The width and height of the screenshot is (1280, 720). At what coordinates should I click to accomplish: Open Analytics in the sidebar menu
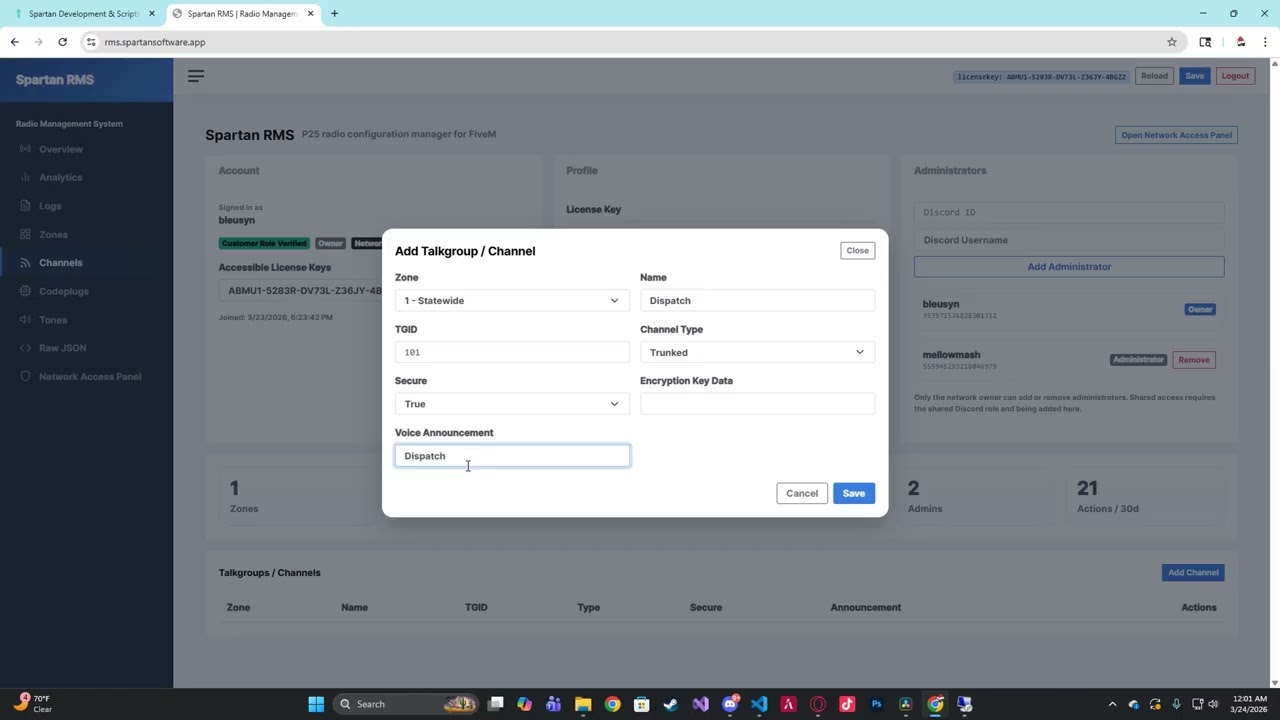[61, 177]
